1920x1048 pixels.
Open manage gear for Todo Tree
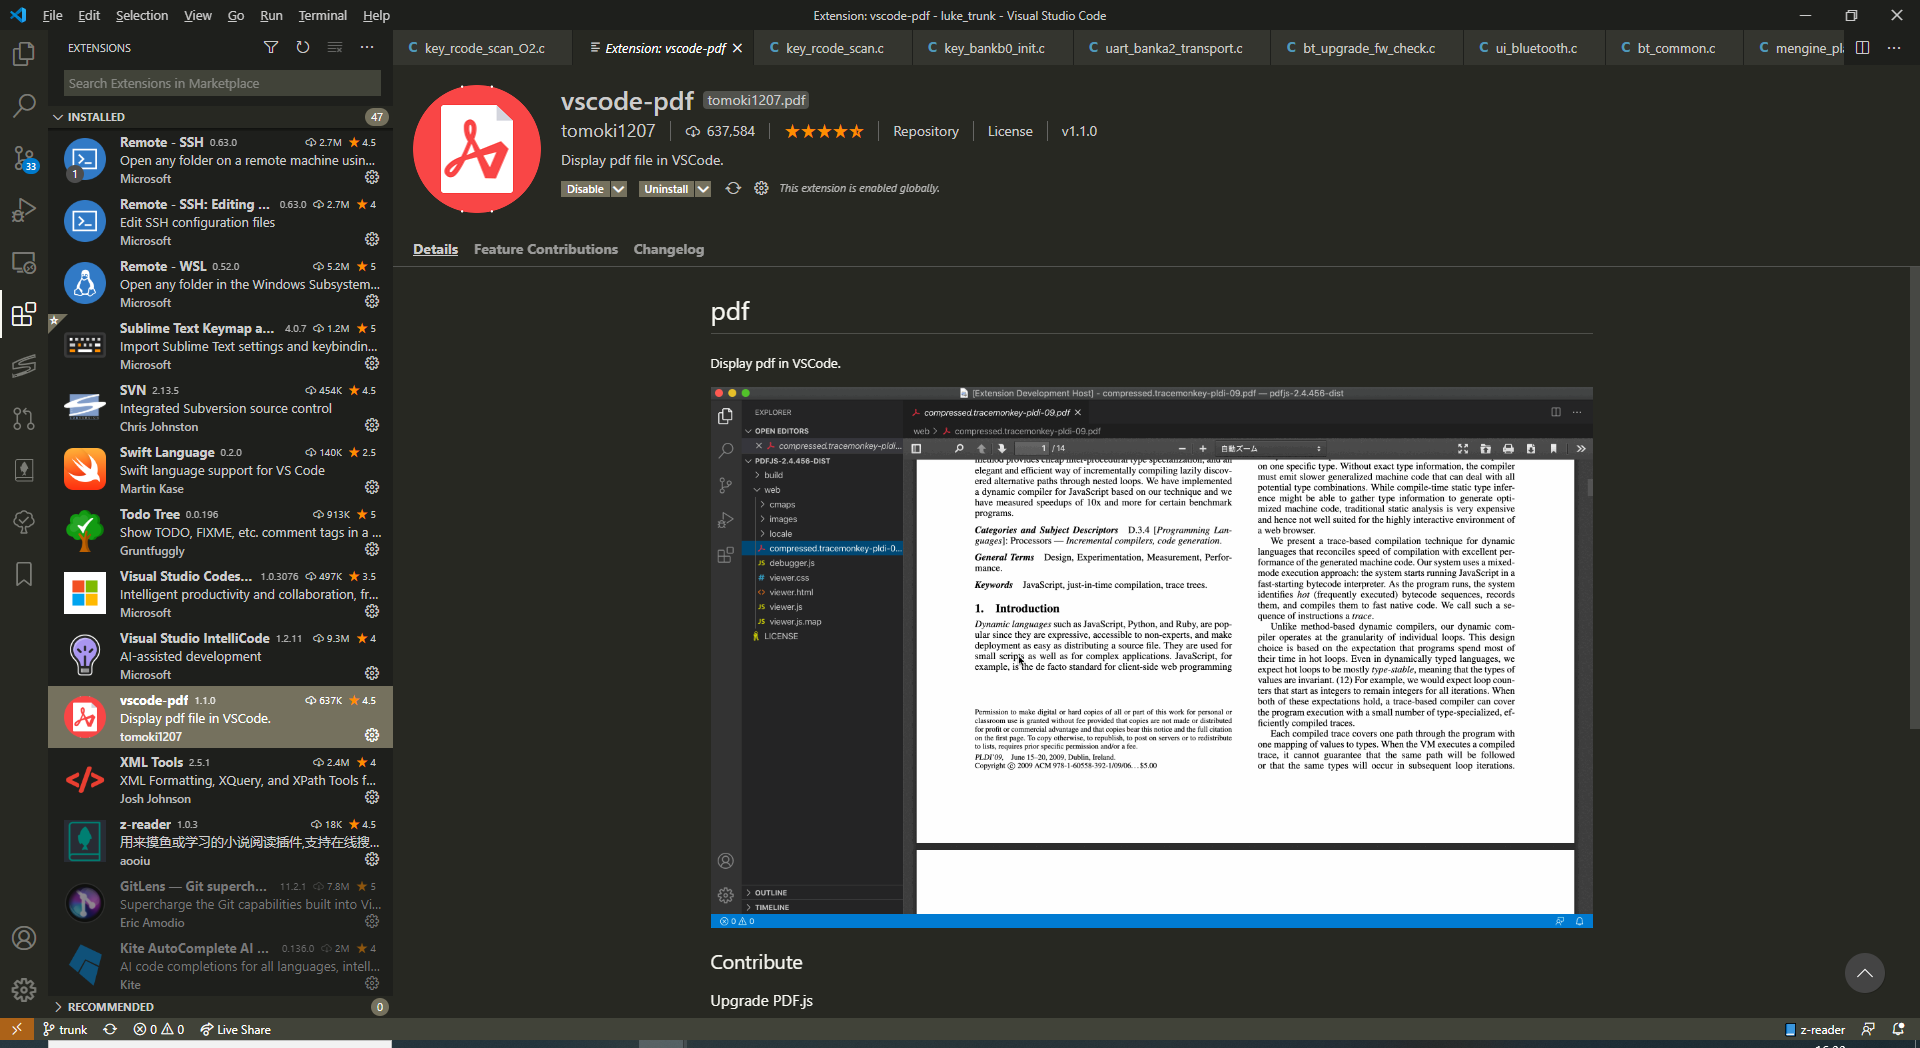coord(372,549)
